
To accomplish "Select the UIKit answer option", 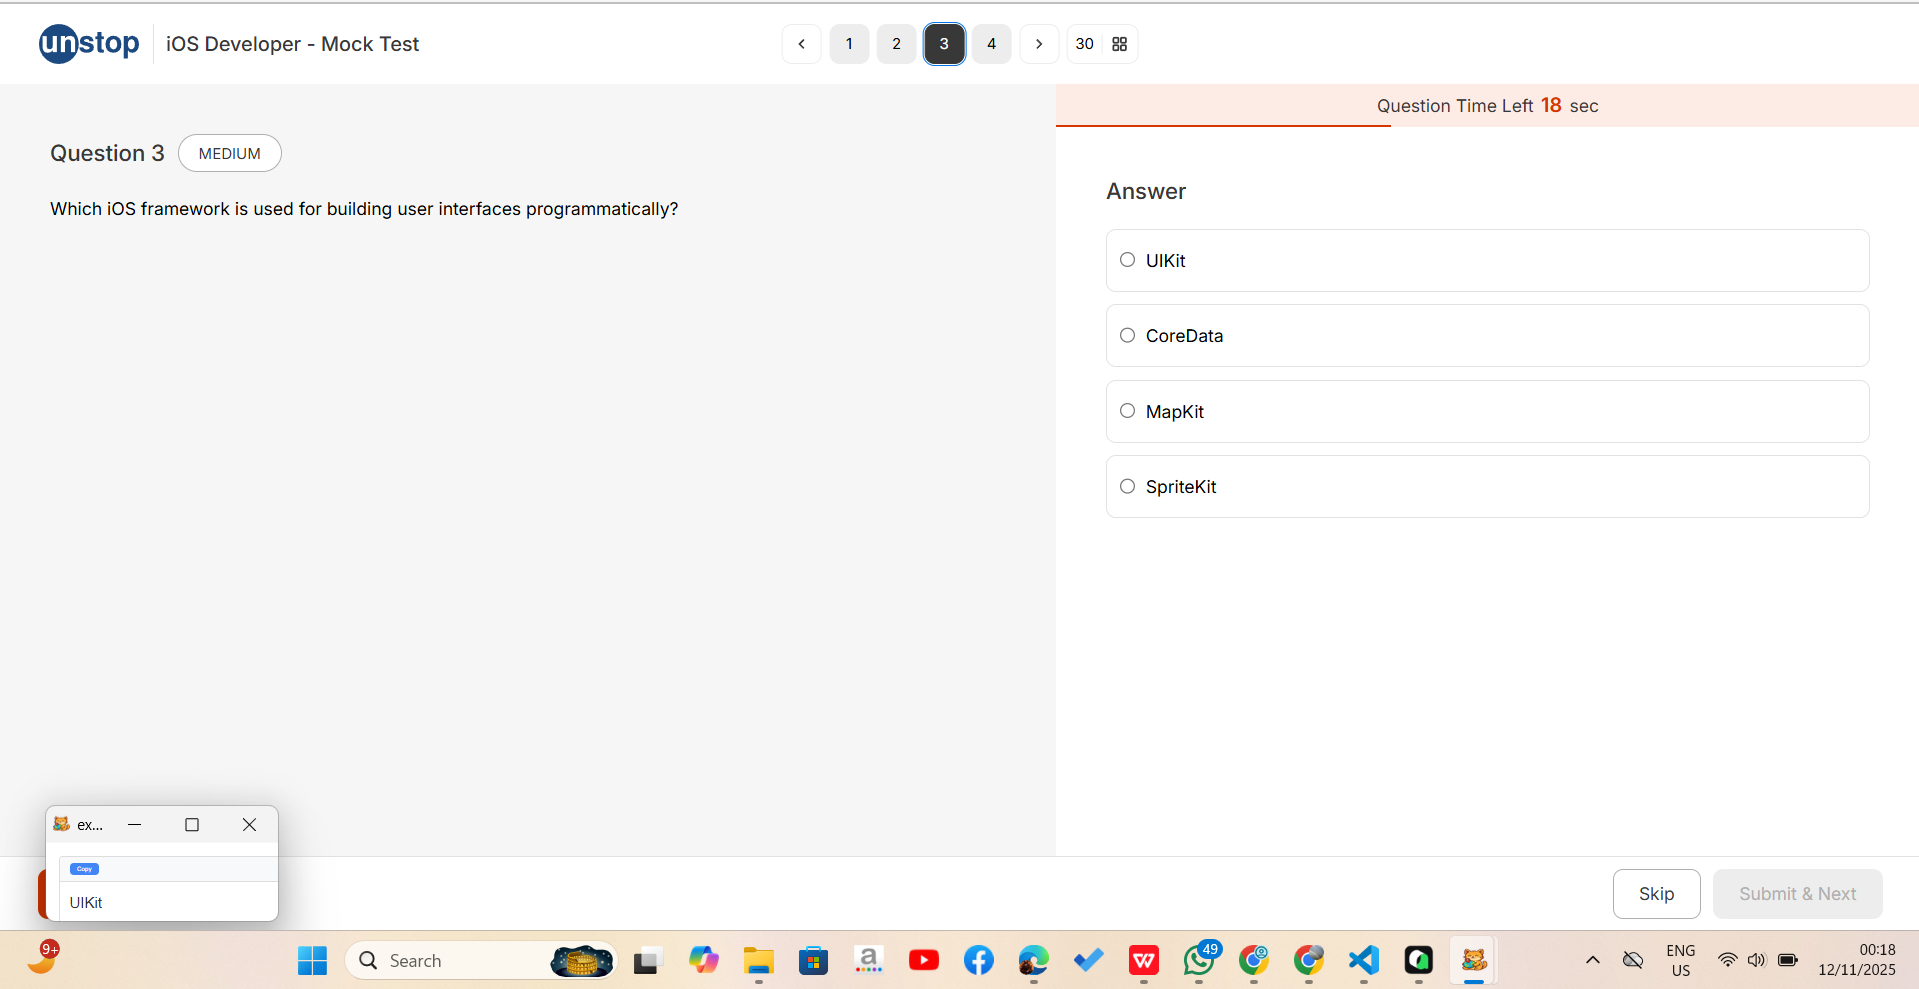I will tap(1128, 260).
